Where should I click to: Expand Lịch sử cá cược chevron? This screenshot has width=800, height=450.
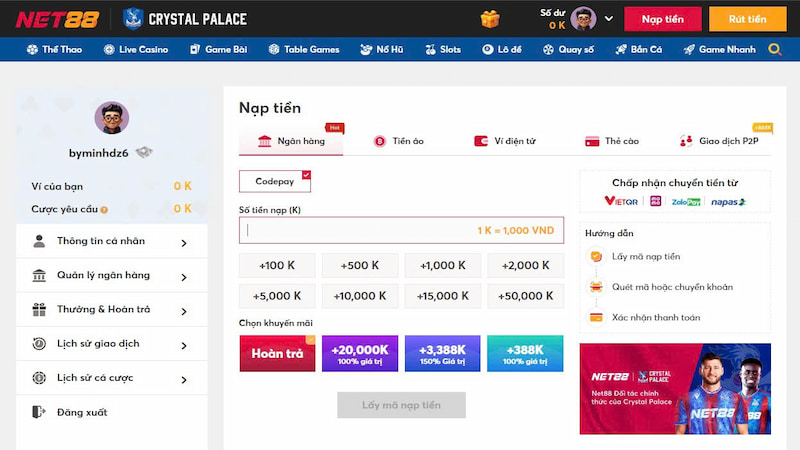click(184, 379)
